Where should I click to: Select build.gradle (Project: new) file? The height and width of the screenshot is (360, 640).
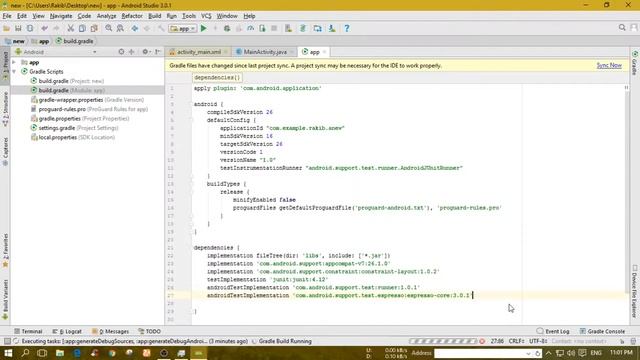(71, 81)
